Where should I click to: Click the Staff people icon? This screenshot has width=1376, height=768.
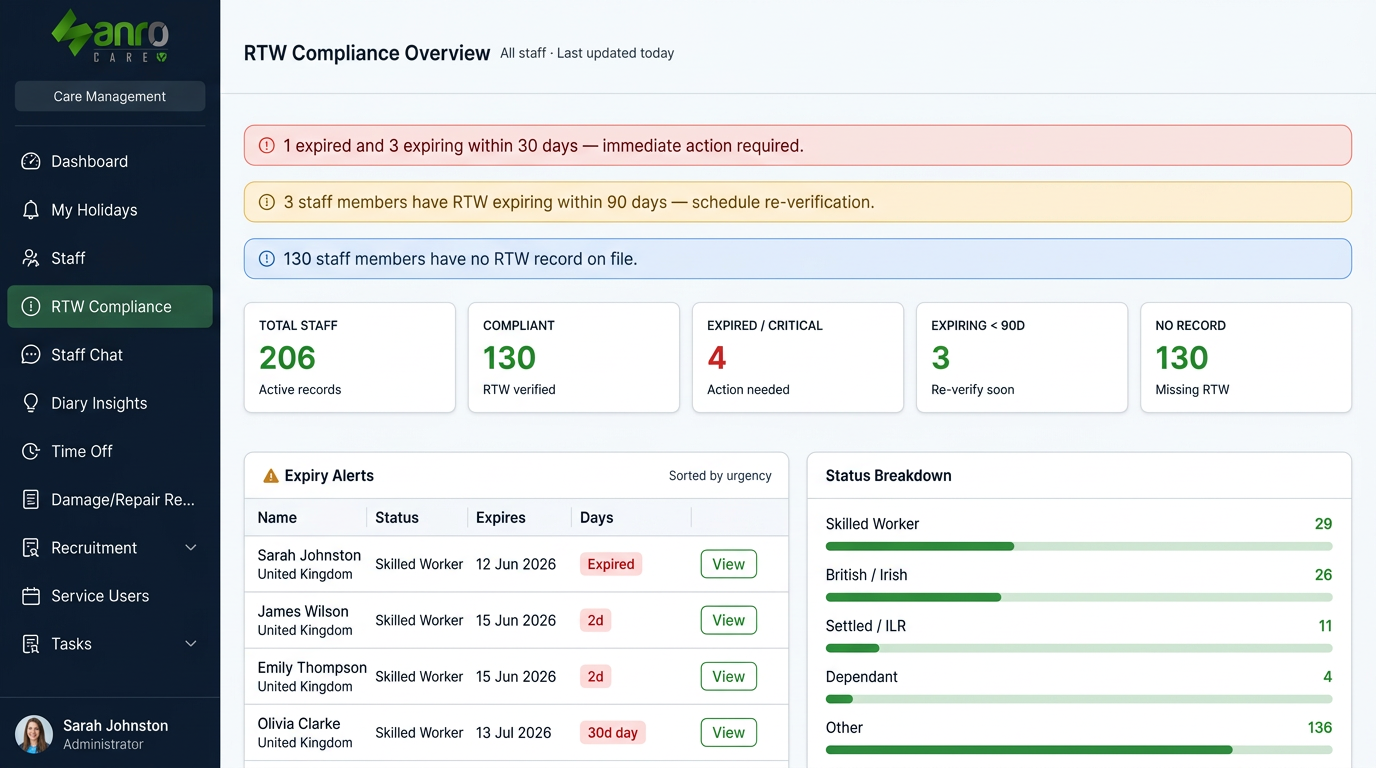click(x=31, y=258)
